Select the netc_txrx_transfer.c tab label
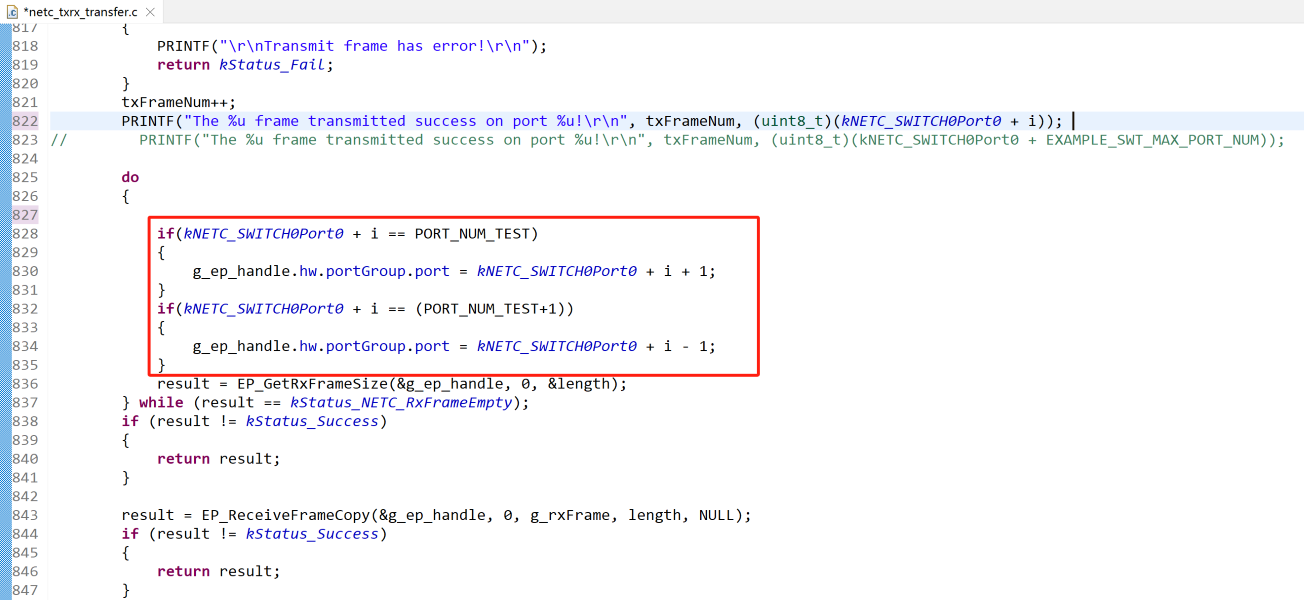Image resolution: width=1304 pixels, height=600 pixels. [x=80, y=11]
